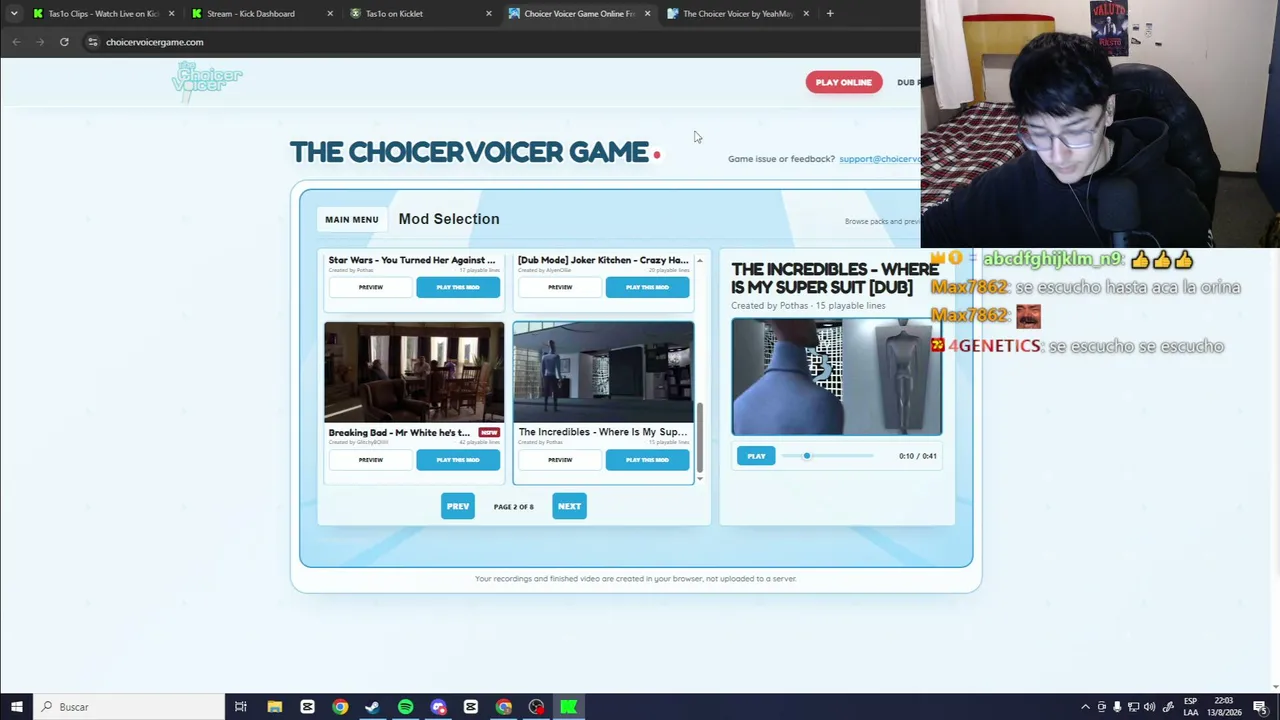Open the volume control in system tray
1280x720 pixels.
(x=1150, y=707)
